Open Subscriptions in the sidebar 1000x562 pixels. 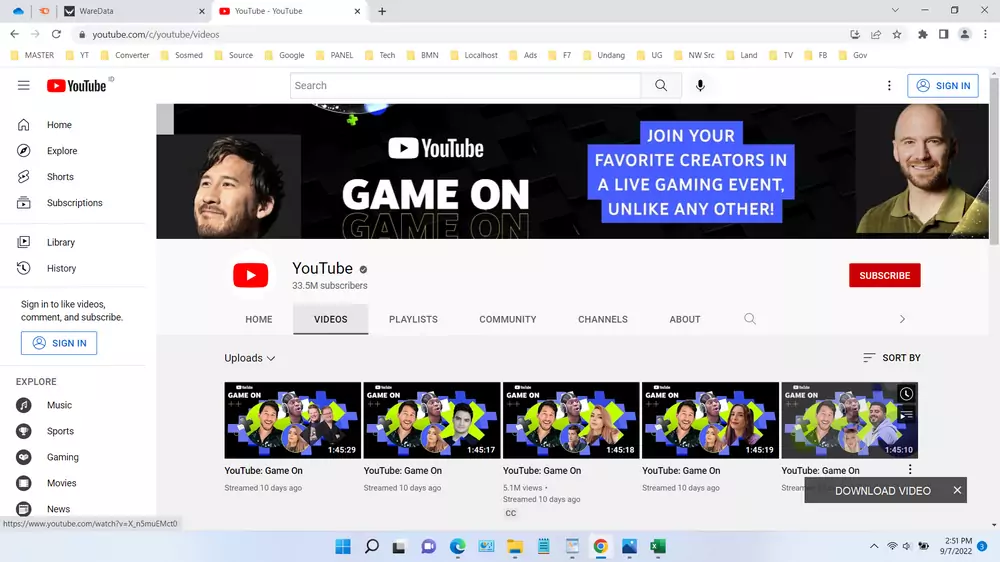tap(73, 203)
